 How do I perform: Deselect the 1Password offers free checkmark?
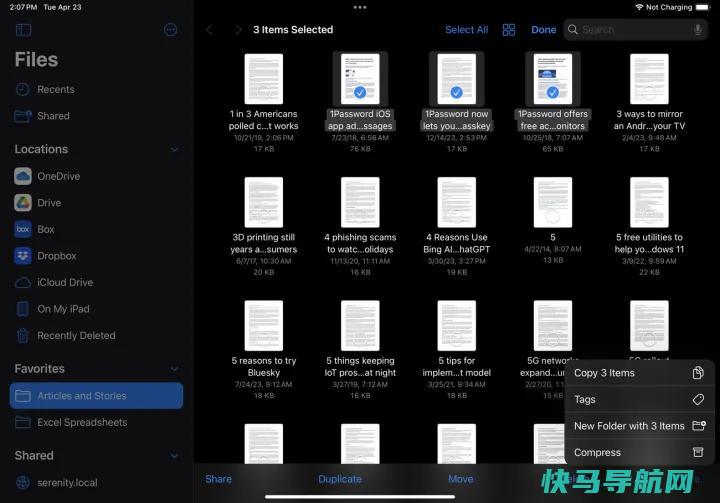click(x=553, y=92)
